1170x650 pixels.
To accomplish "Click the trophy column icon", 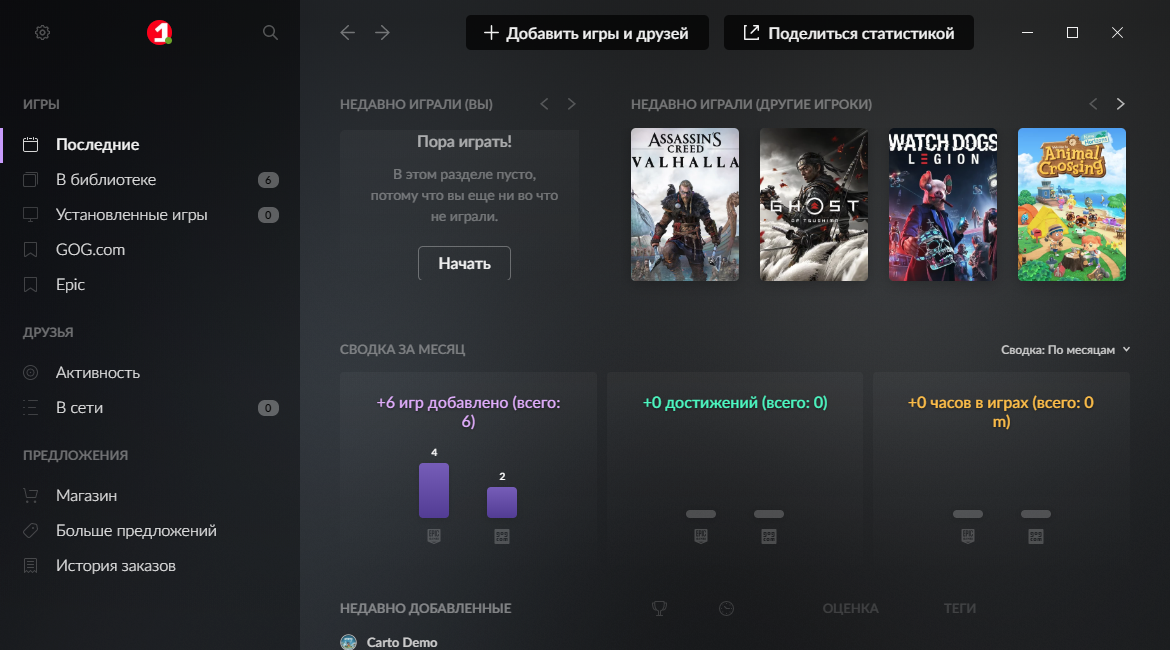I will click(660, 608).
